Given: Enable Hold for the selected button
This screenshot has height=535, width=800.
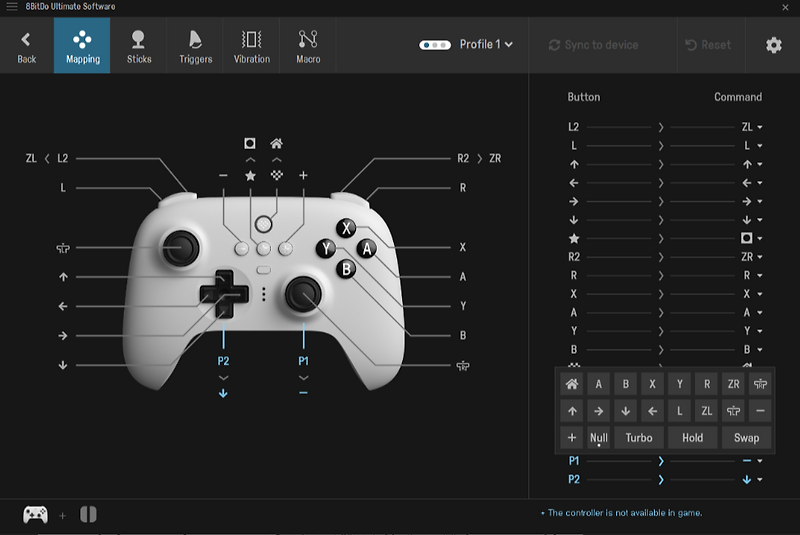Looking at the screenshot, I should [693, 438].
